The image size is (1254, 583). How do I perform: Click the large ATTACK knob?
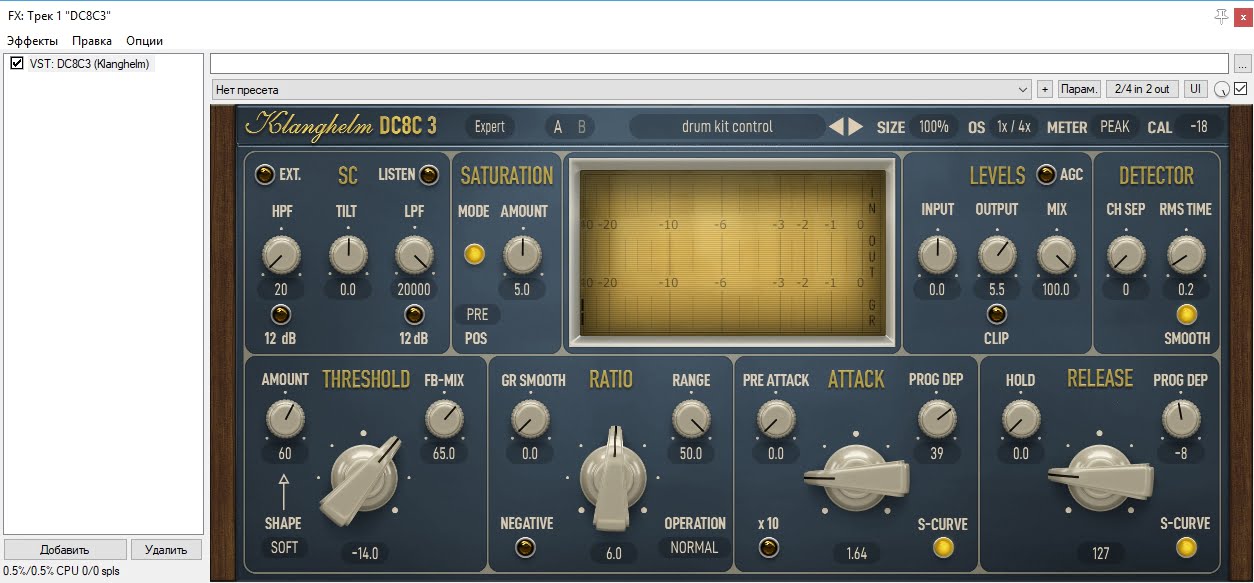(x=856, y=478)
